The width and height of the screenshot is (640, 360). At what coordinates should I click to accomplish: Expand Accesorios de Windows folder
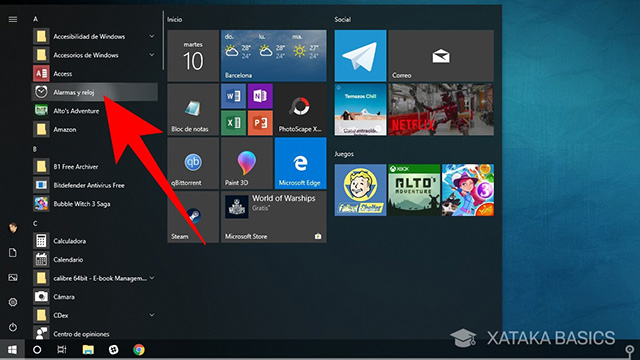point(152,55)
